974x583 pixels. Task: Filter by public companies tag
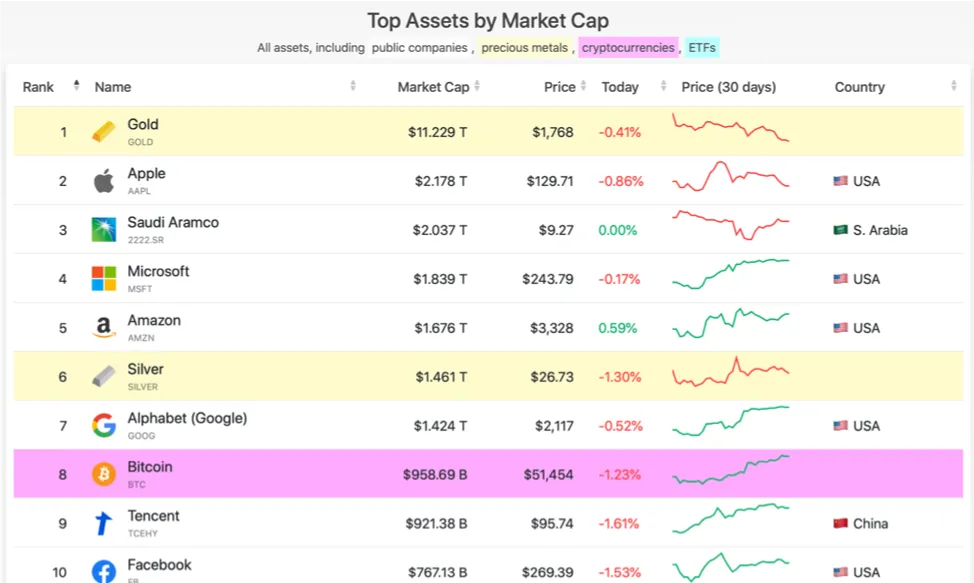pos(419,48)
